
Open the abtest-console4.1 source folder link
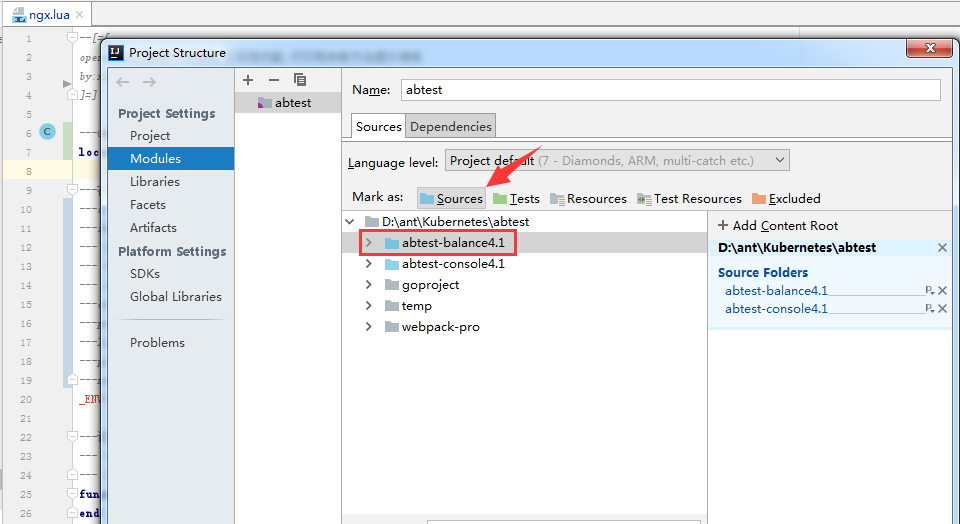point(776,309)
